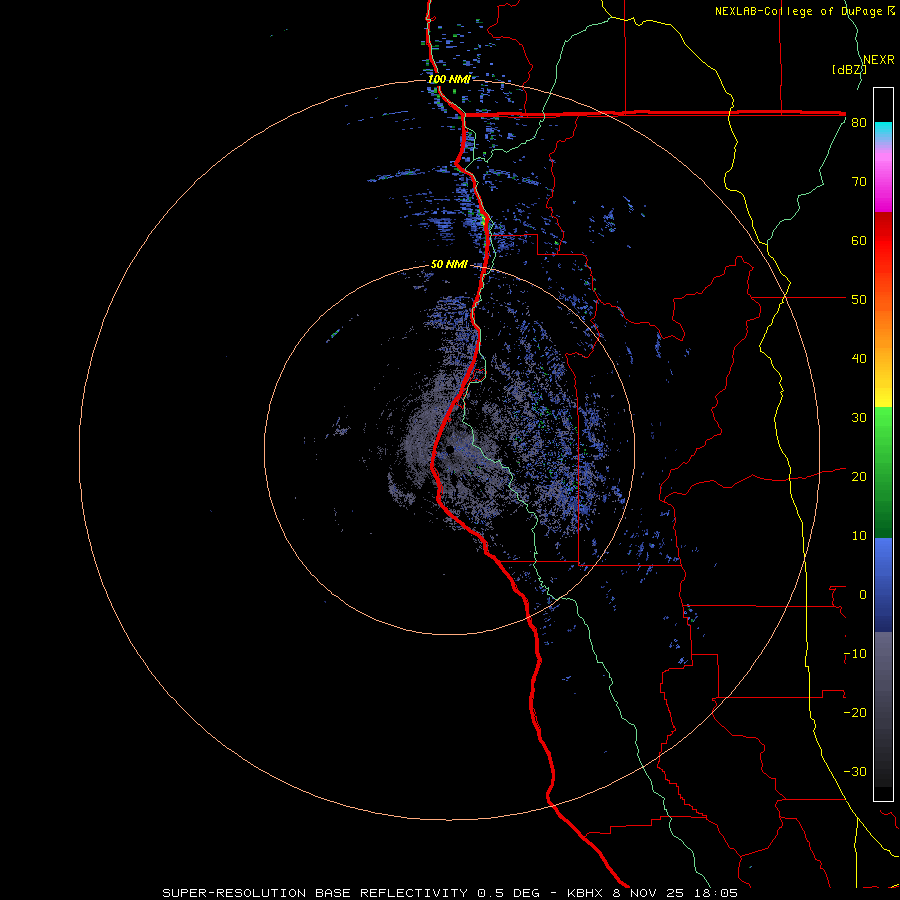Click the KBHX radar site center dot
Image resolution: width=900 pixels, height=900 pixels.
pyautogui.click(x=451, y=449)
